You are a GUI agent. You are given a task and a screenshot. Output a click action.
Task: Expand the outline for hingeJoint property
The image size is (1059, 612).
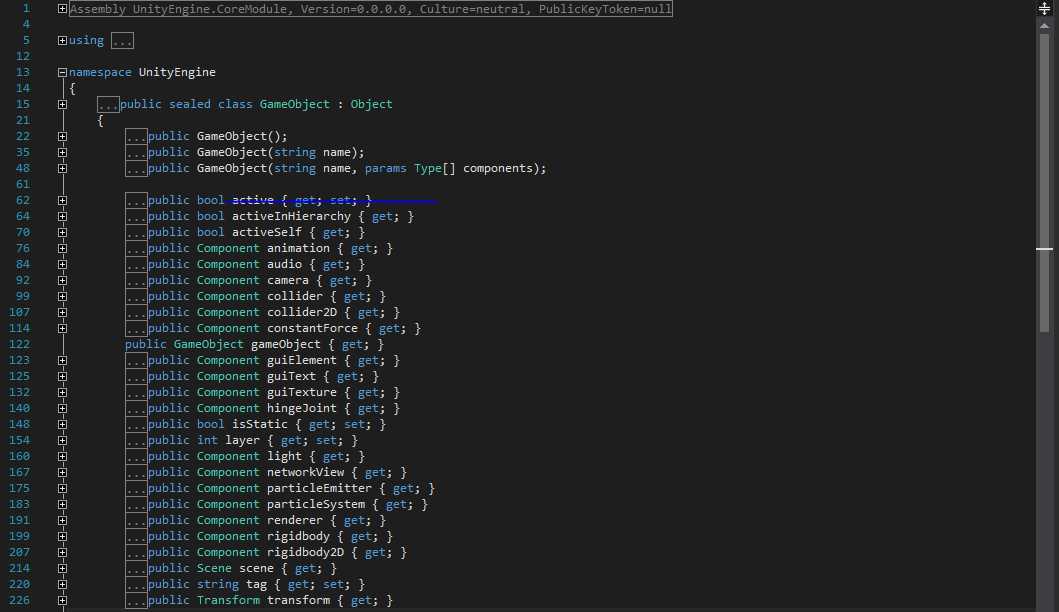[62, 409]
